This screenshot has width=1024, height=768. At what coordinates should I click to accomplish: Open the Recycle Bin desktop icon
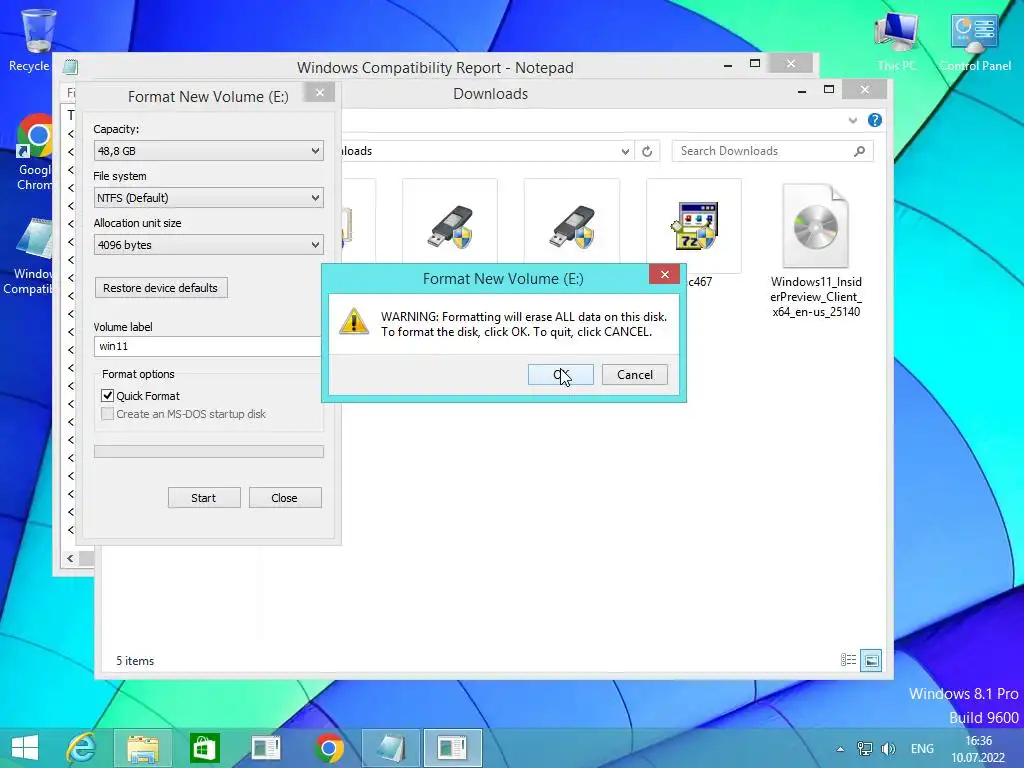pyautogui.click(x=36, y=39)
